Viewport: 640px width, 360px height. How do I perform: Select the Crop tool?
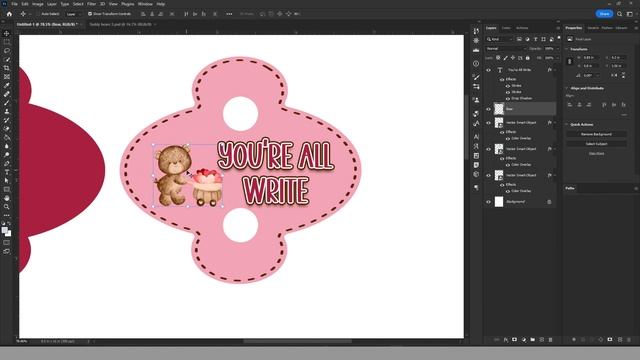tap(7, 68)
